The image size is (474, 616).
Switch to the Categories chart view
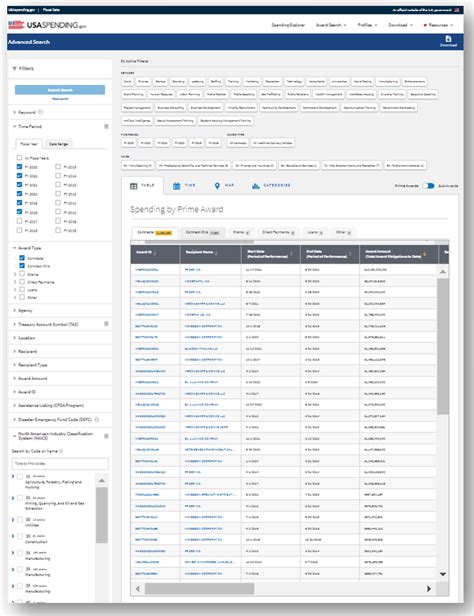coord(256,186)
